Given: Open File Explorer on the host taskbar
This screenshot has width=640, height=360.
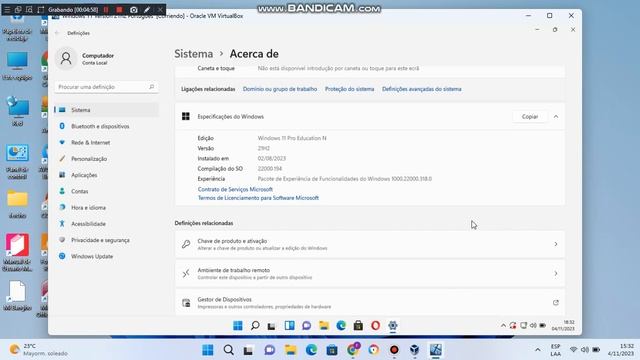Looking at the screenshot, I should [x=291, y=350].
